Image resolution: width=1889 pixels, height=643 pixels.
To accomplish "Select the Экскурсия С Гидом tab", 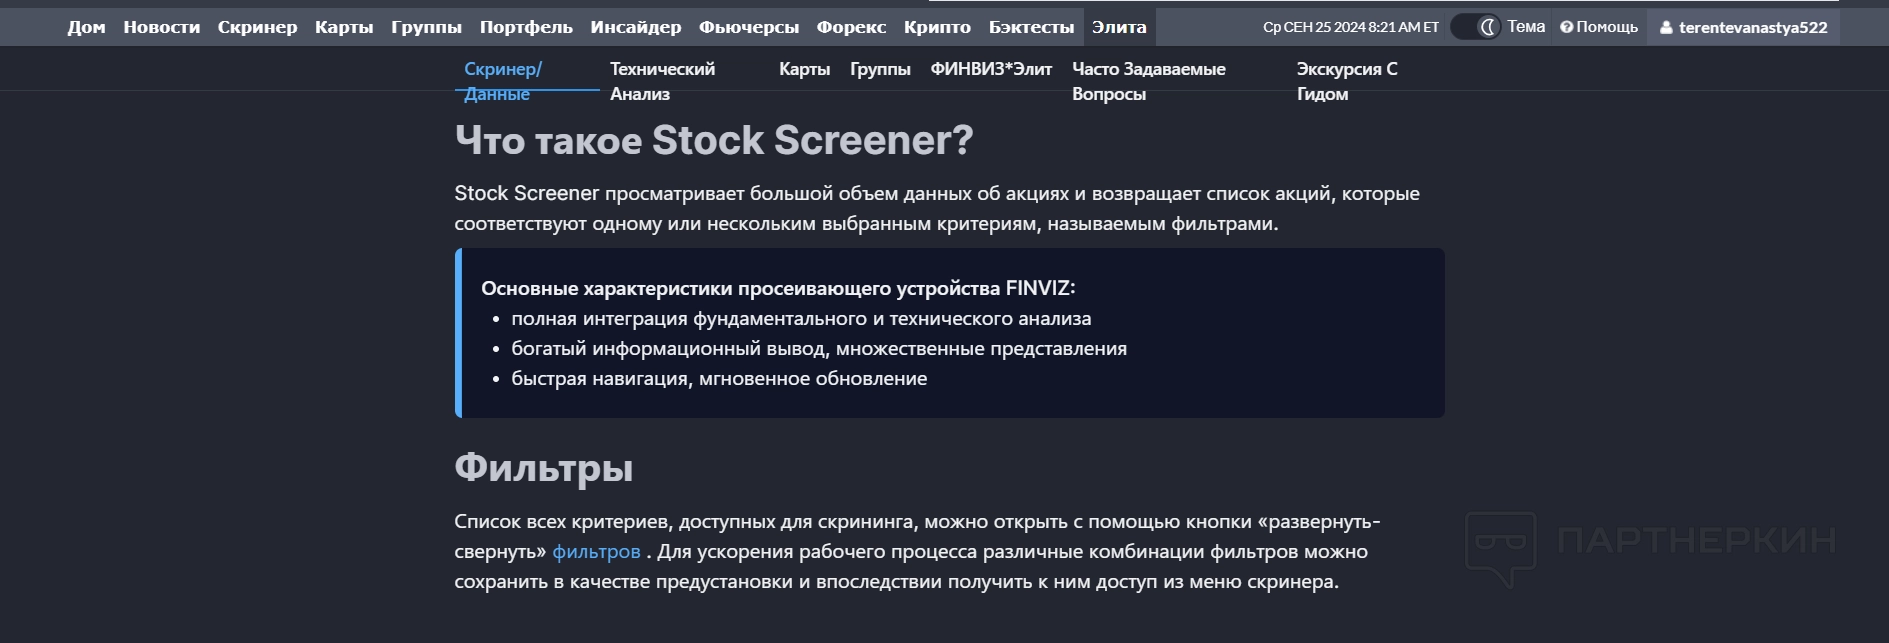I will coord(1346,80).
